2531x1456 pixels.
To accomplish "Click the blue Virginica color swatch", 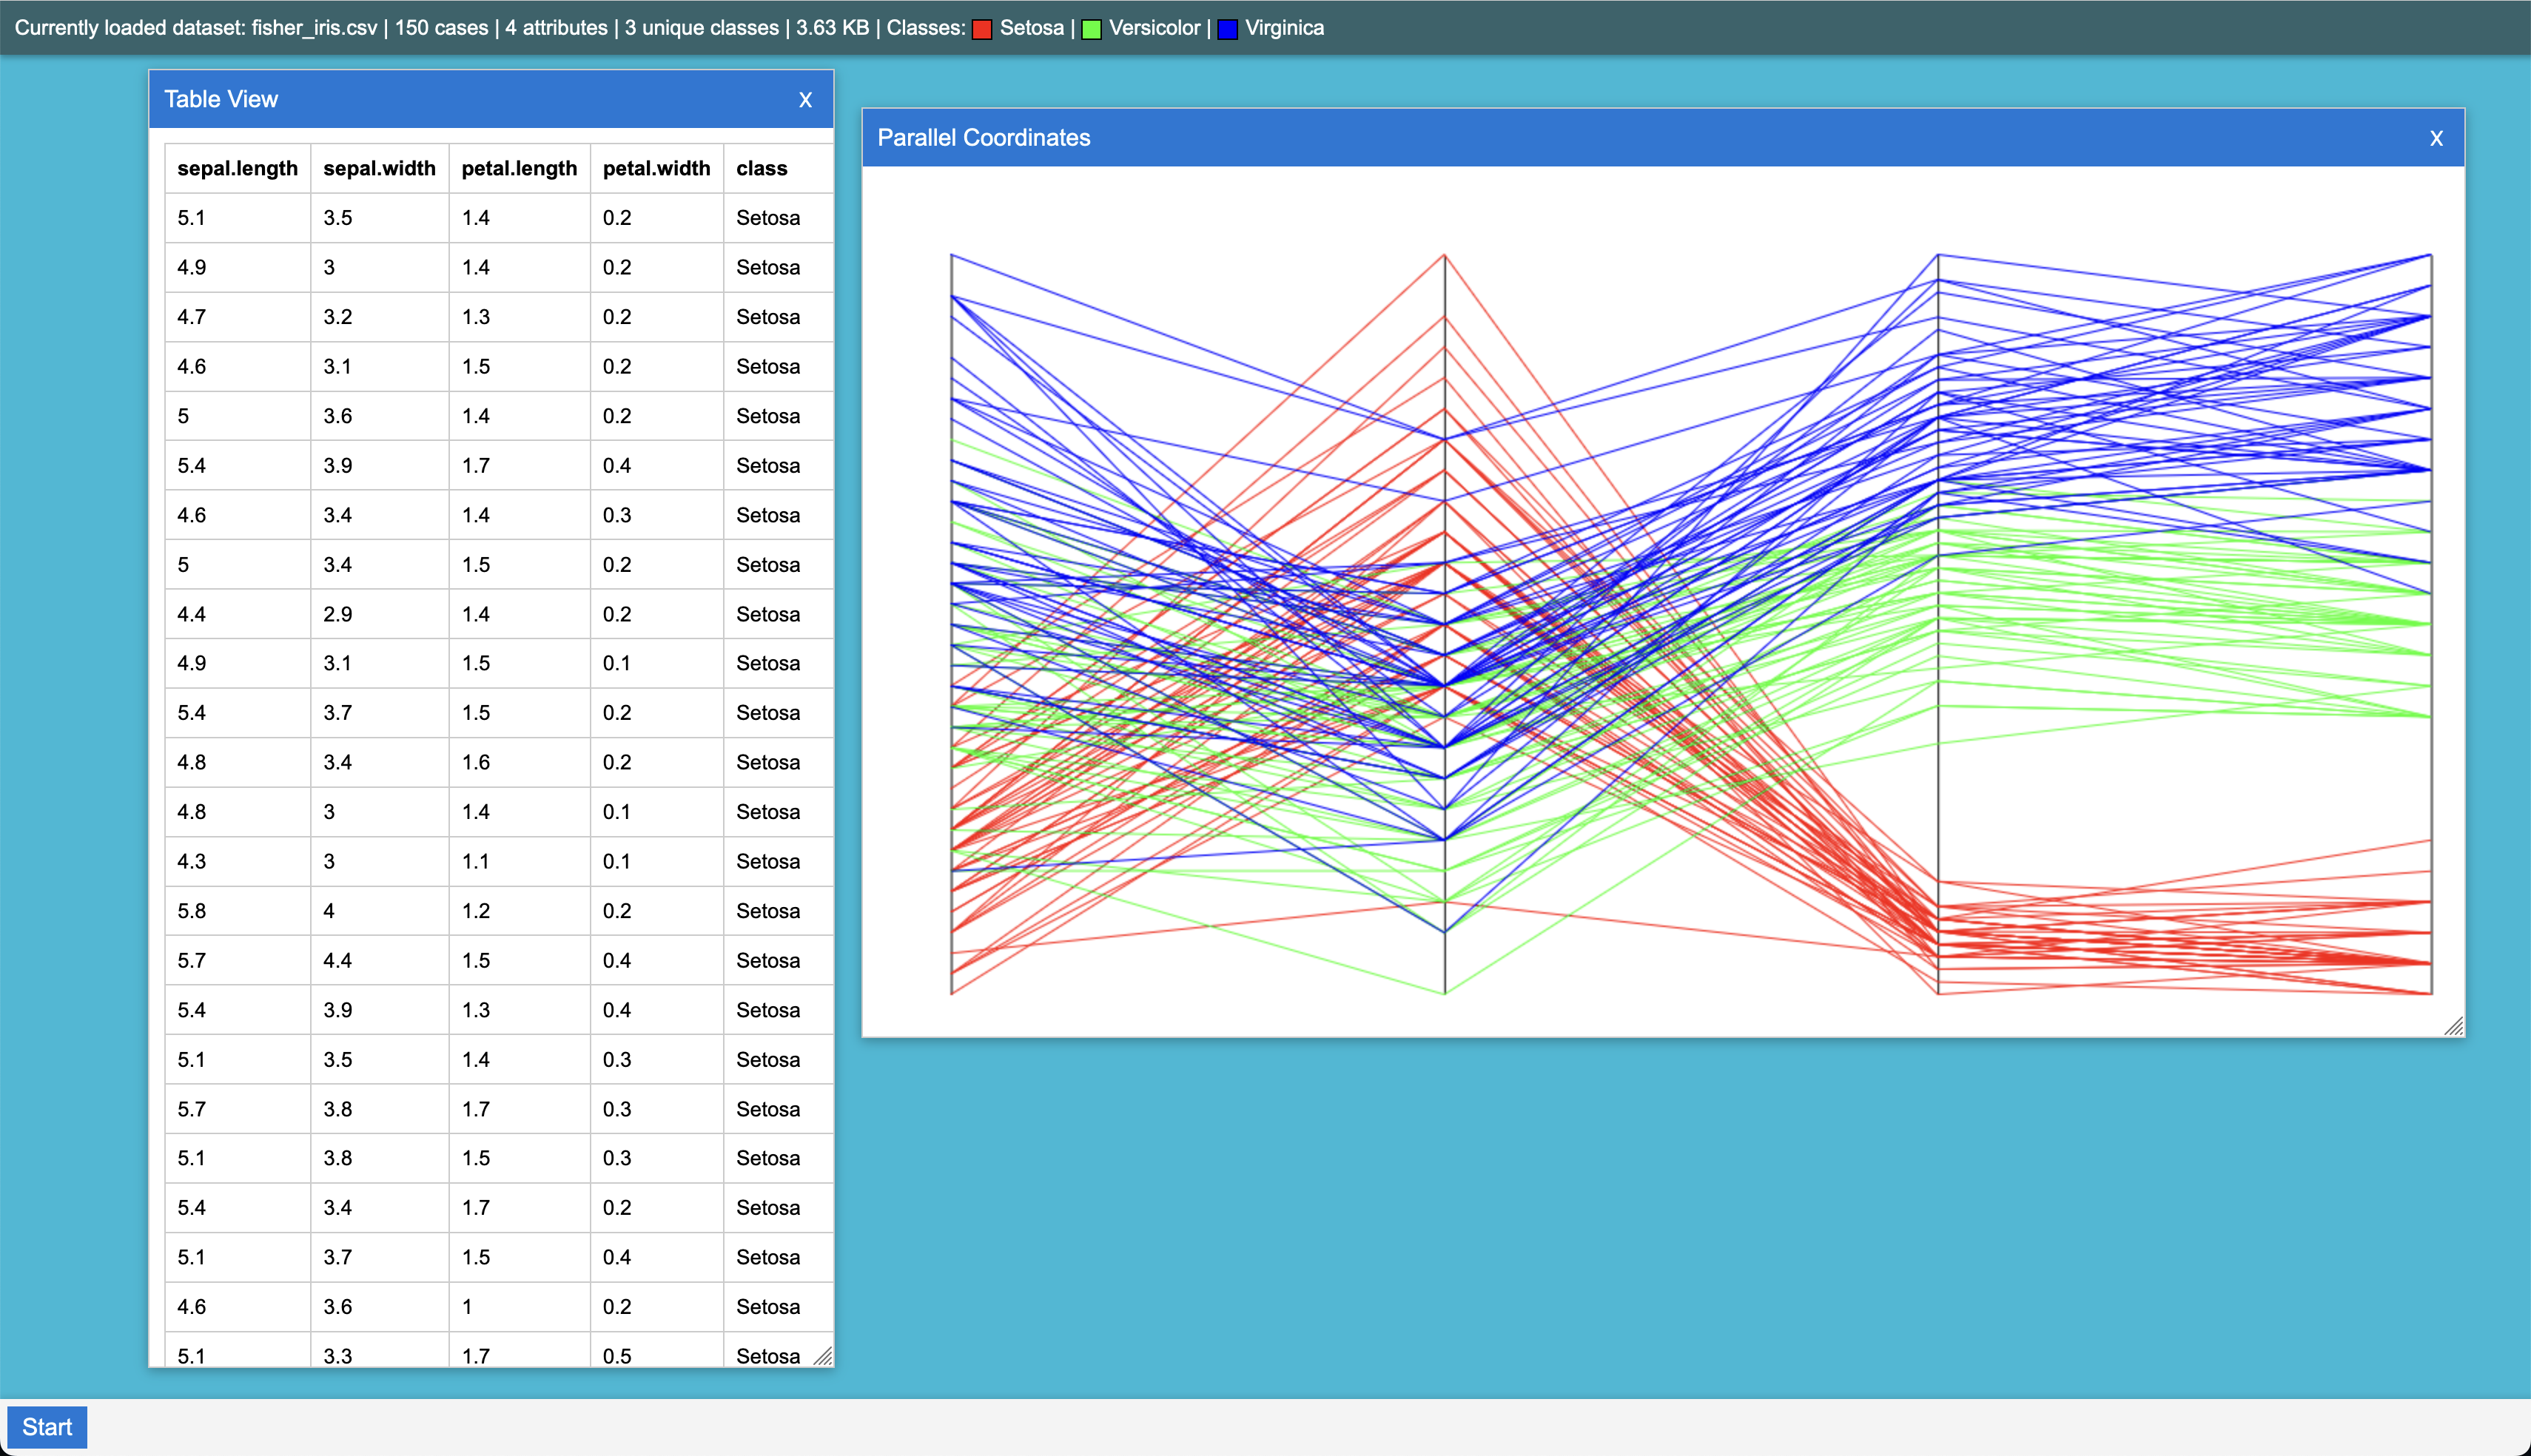I will 1227,29.
